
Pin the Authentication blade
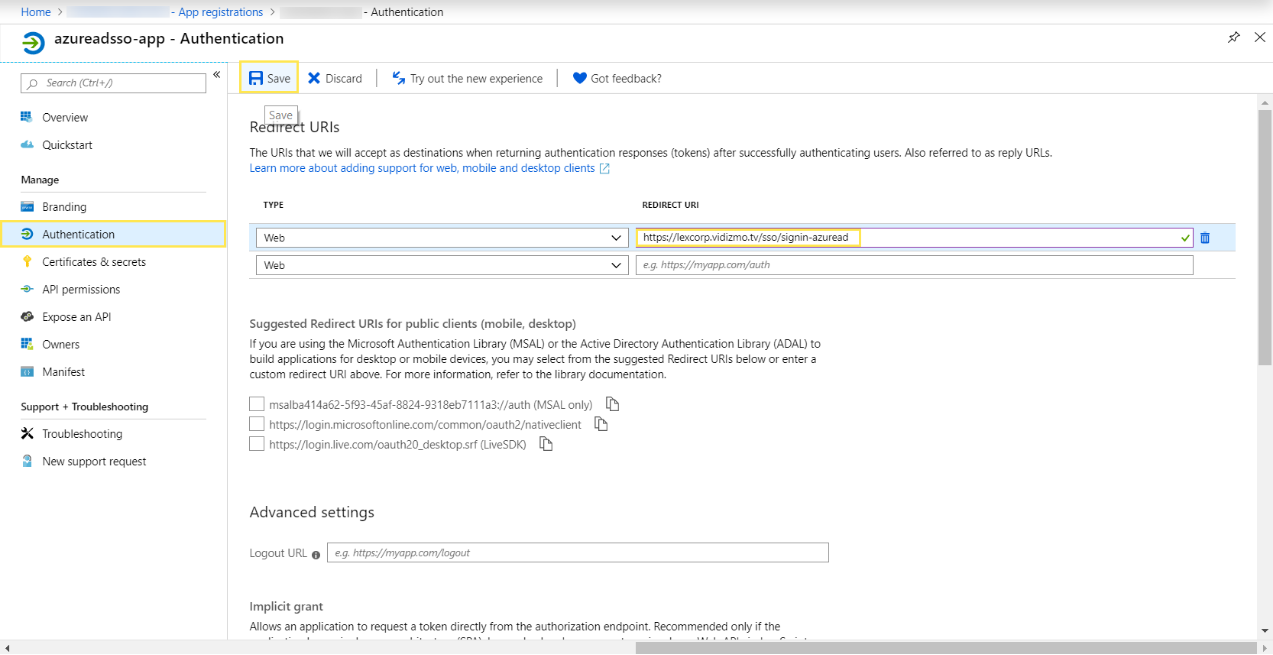tap(1234, 38)
